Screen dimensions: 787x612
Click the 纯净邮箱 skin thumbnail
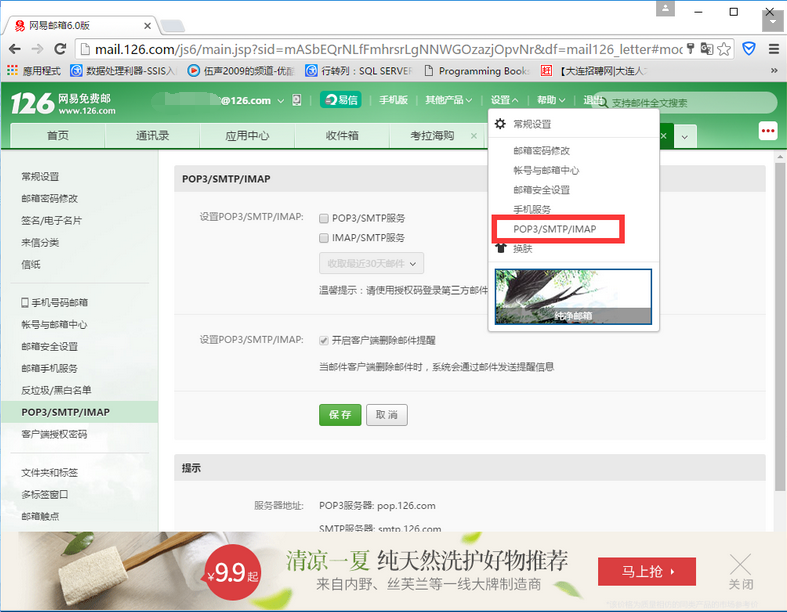tap(573, 297)
